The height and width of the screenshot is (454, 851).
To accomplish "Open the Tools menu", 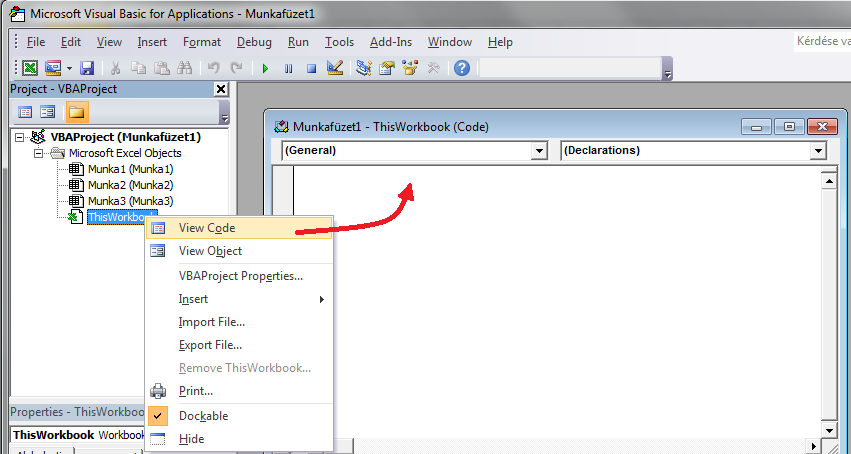I will (339, 42).
